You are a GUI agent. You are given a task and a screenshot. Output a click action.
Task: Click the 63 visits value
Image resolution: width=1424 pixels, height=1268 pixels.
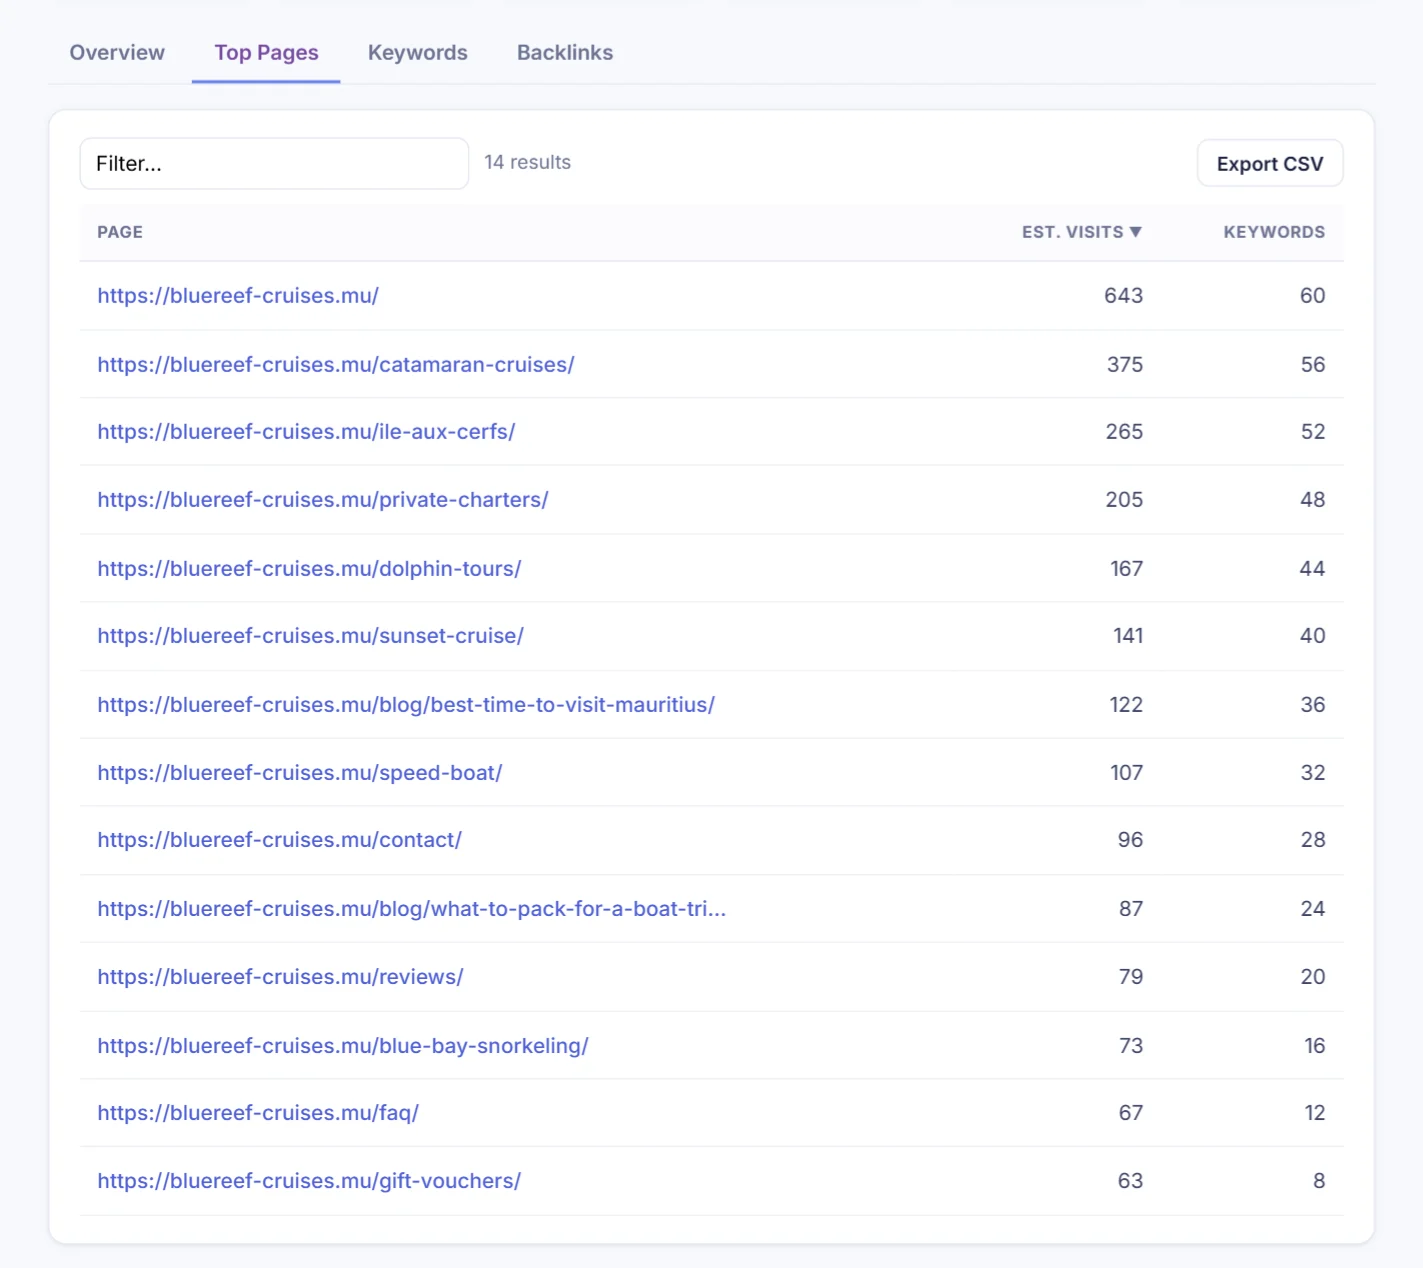[1130, 1181]
